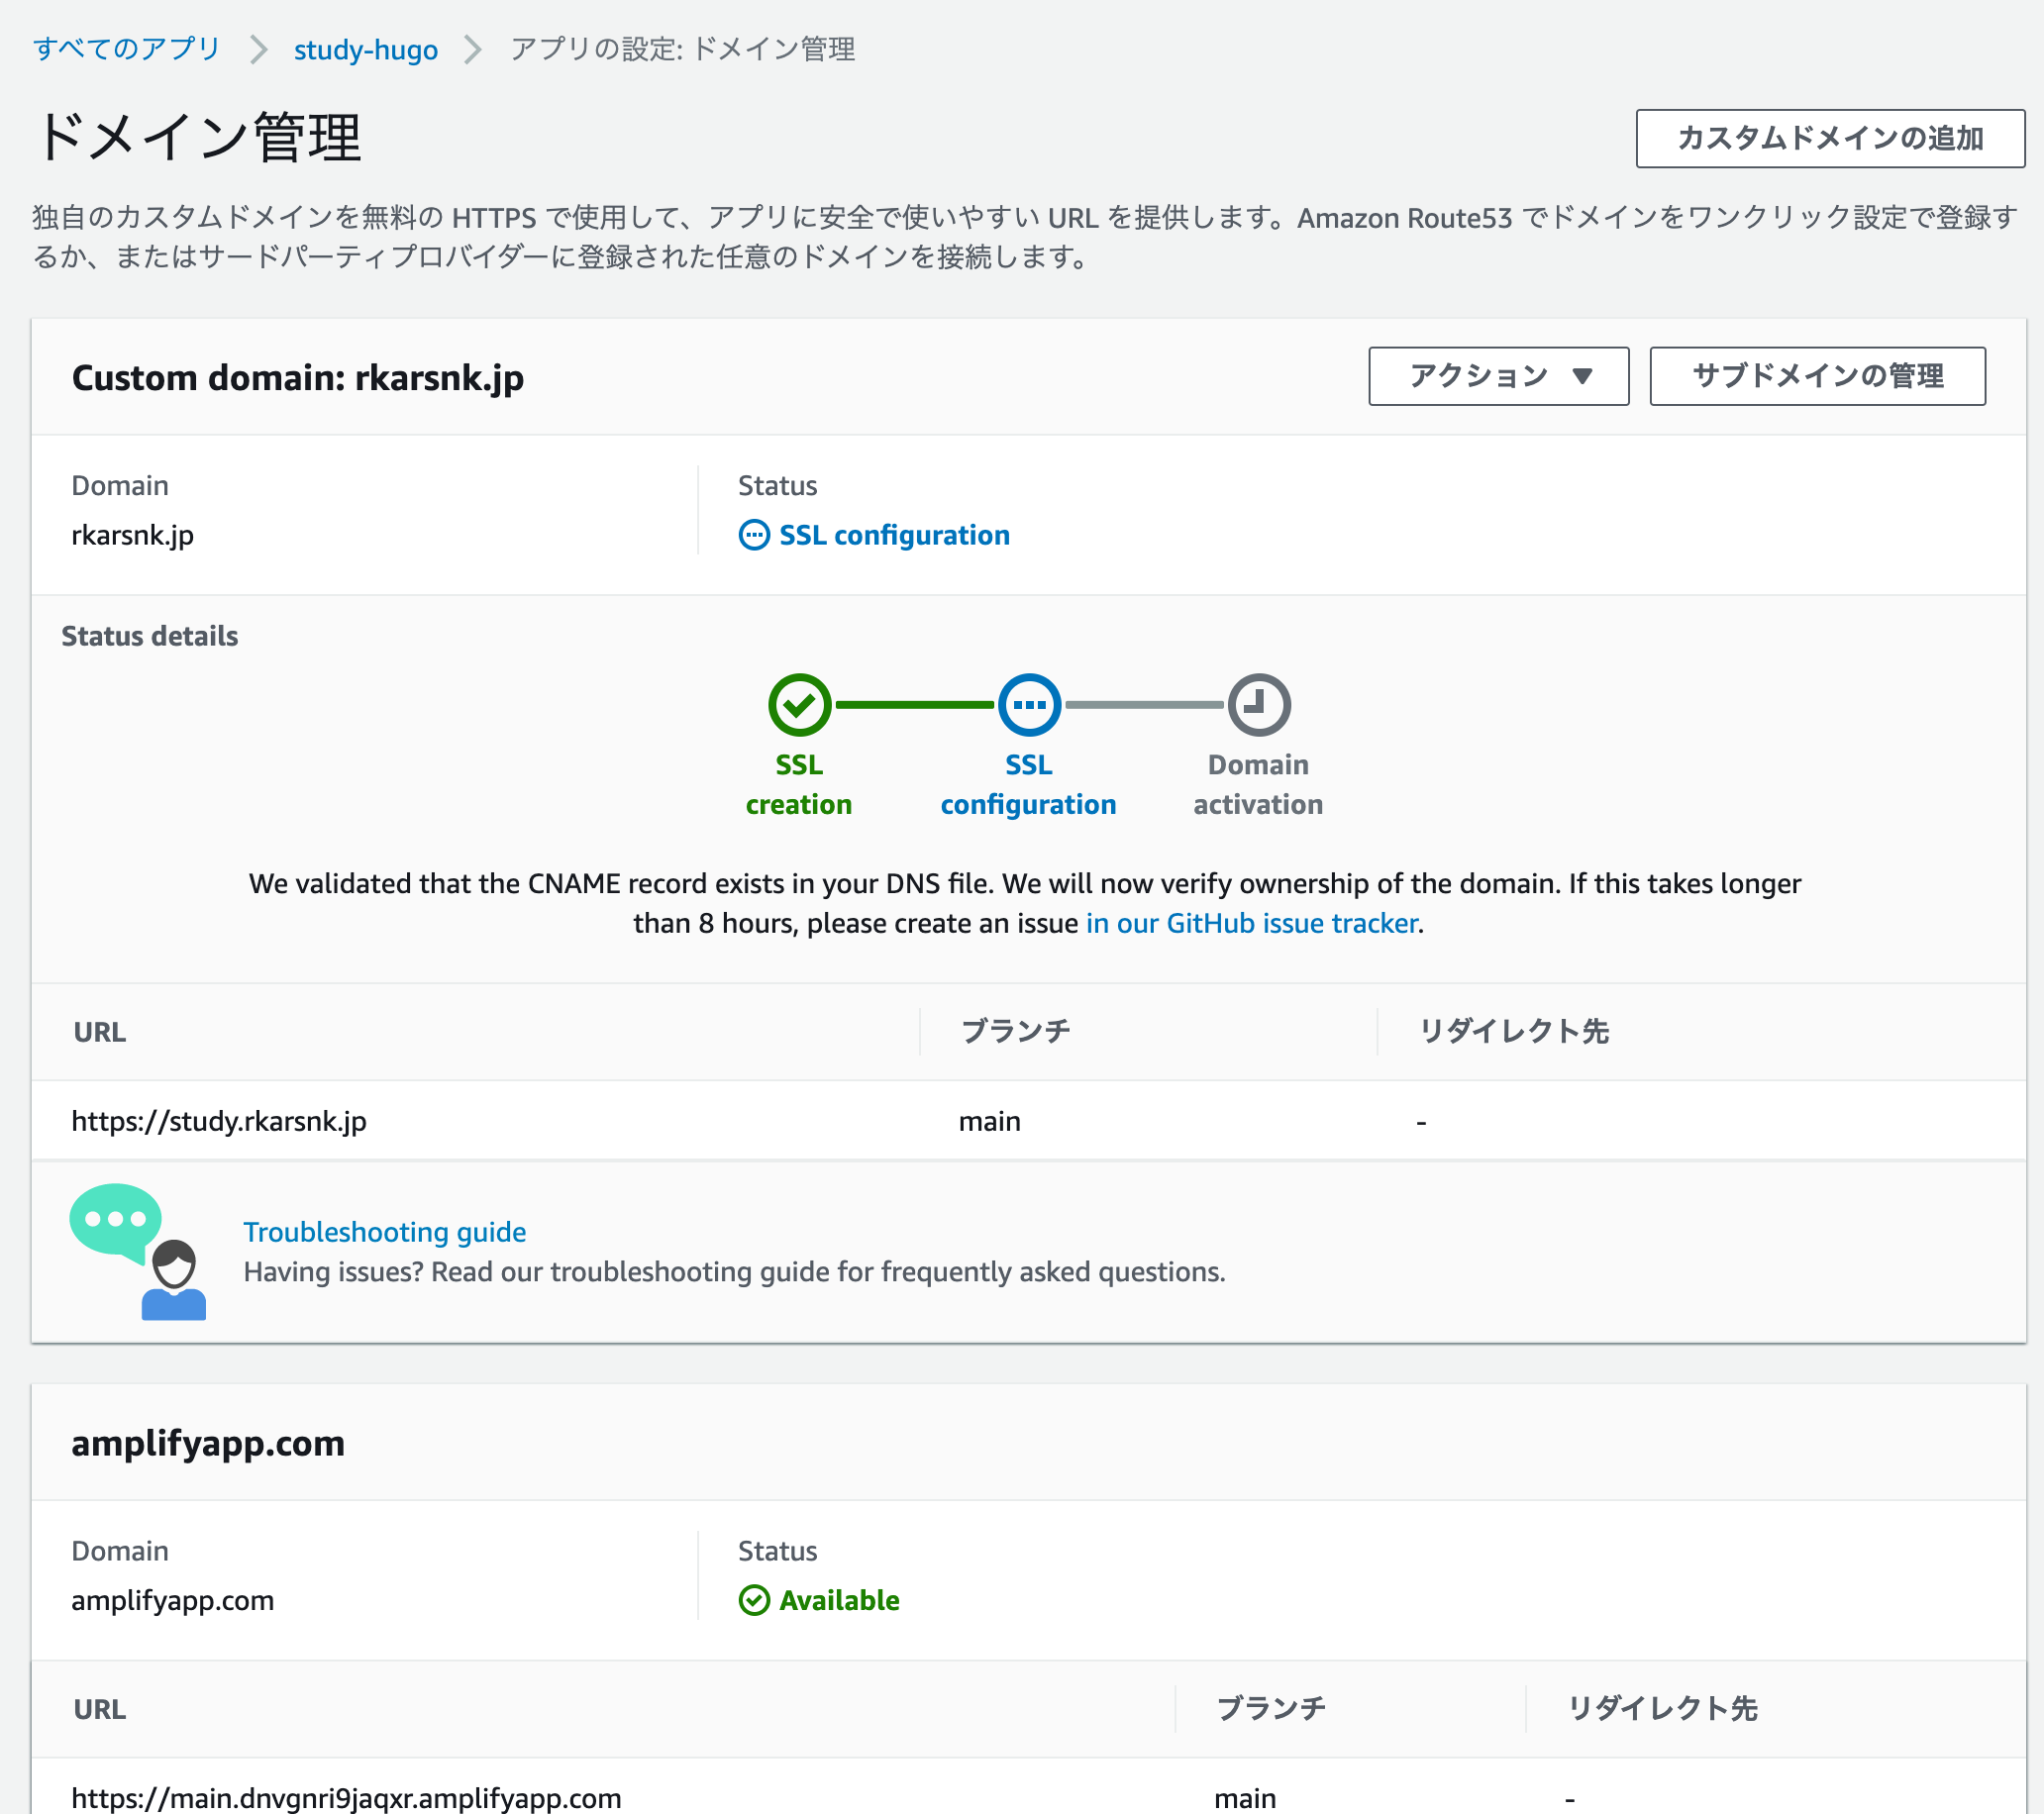Image resolution: width=2044 pixels, height=1814 pixels.
Task: Click the chevron after study-hugo breadcrumb
Action: pos(473,49)
